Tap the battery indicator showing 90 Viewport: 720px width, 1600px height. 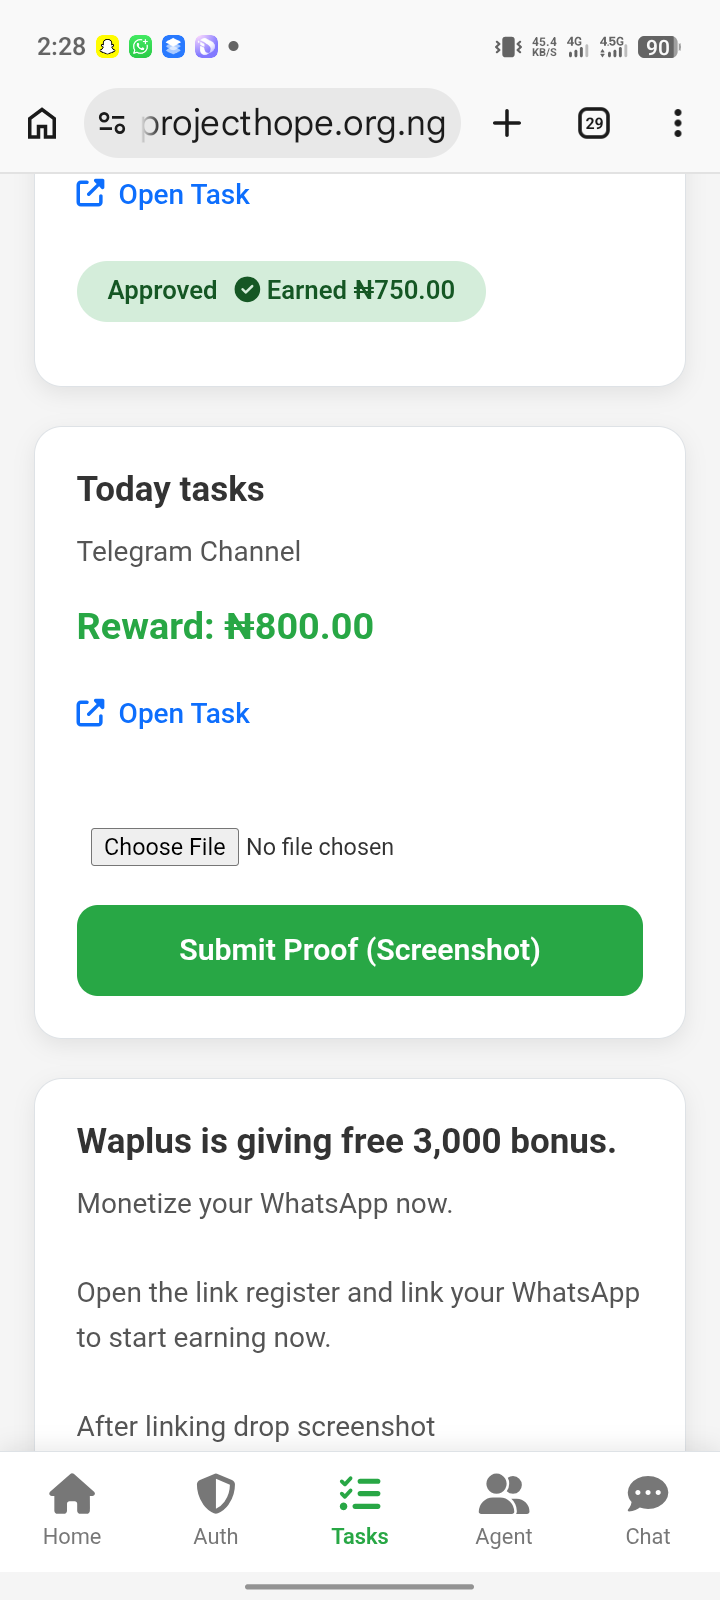(658, 46)
